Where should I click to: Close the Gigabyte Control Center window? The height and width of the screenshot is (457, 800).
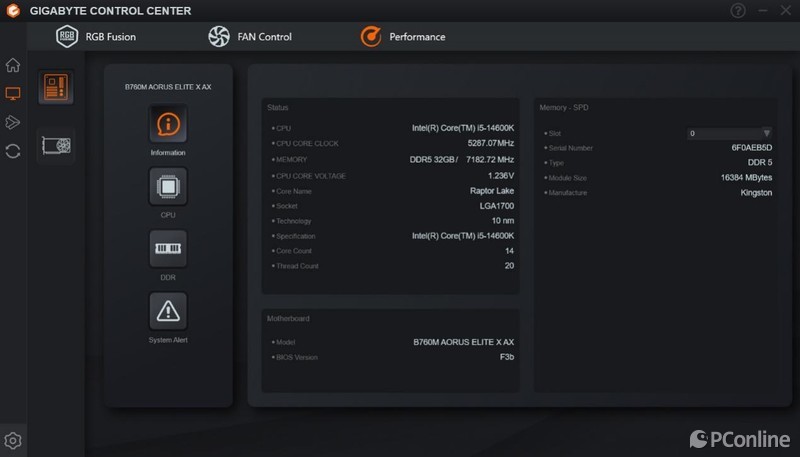coord(786,11)
